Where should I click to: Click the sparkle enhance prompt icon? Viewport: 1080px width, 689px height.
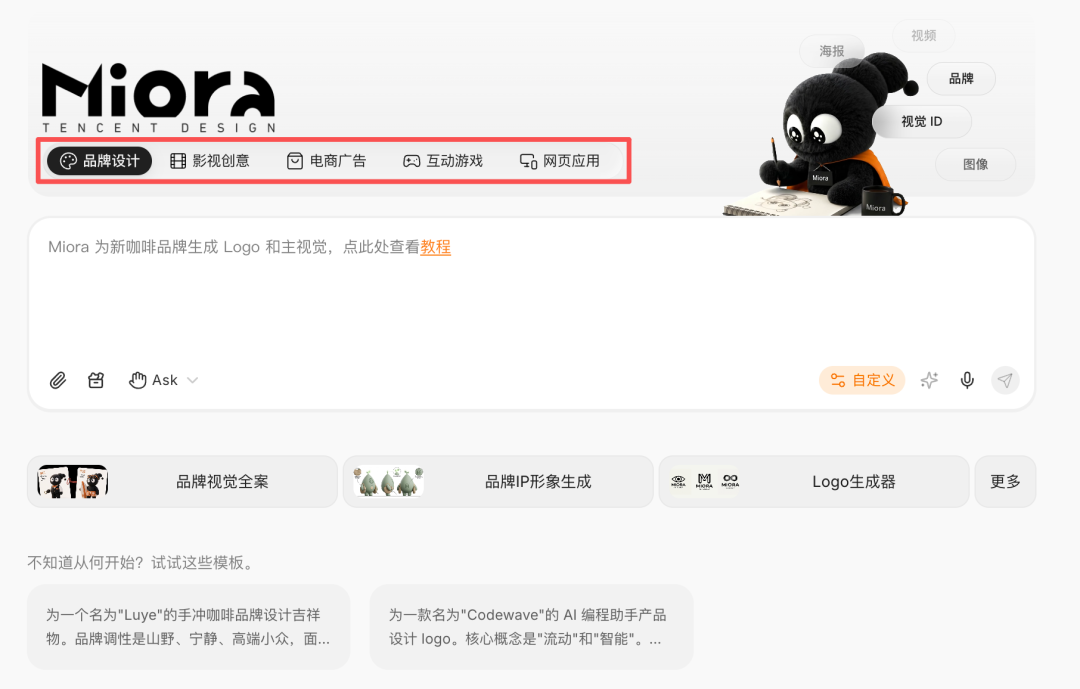929,380
